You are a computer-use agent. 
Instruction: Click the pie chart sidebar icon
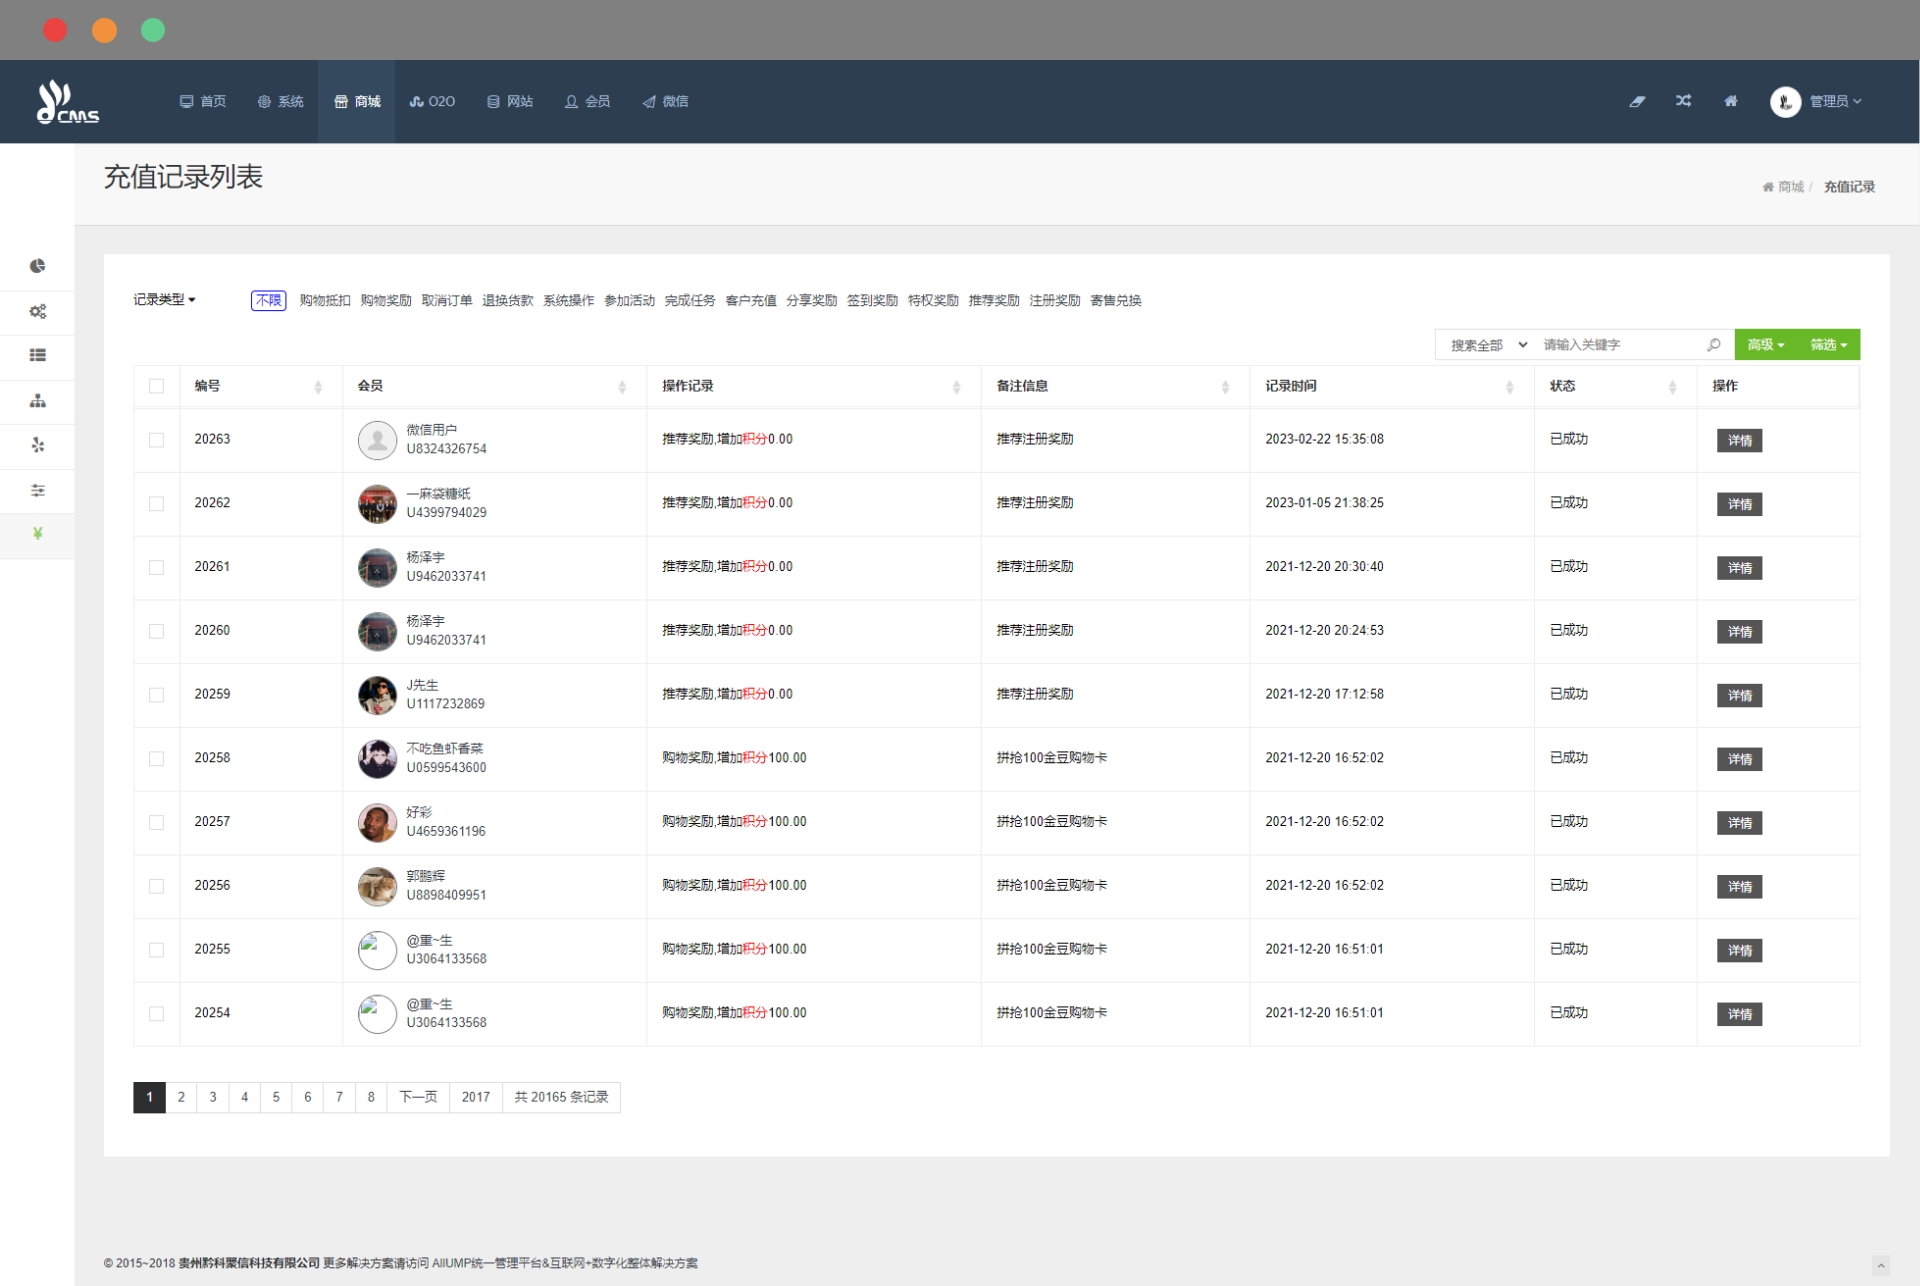coord(37,266)
